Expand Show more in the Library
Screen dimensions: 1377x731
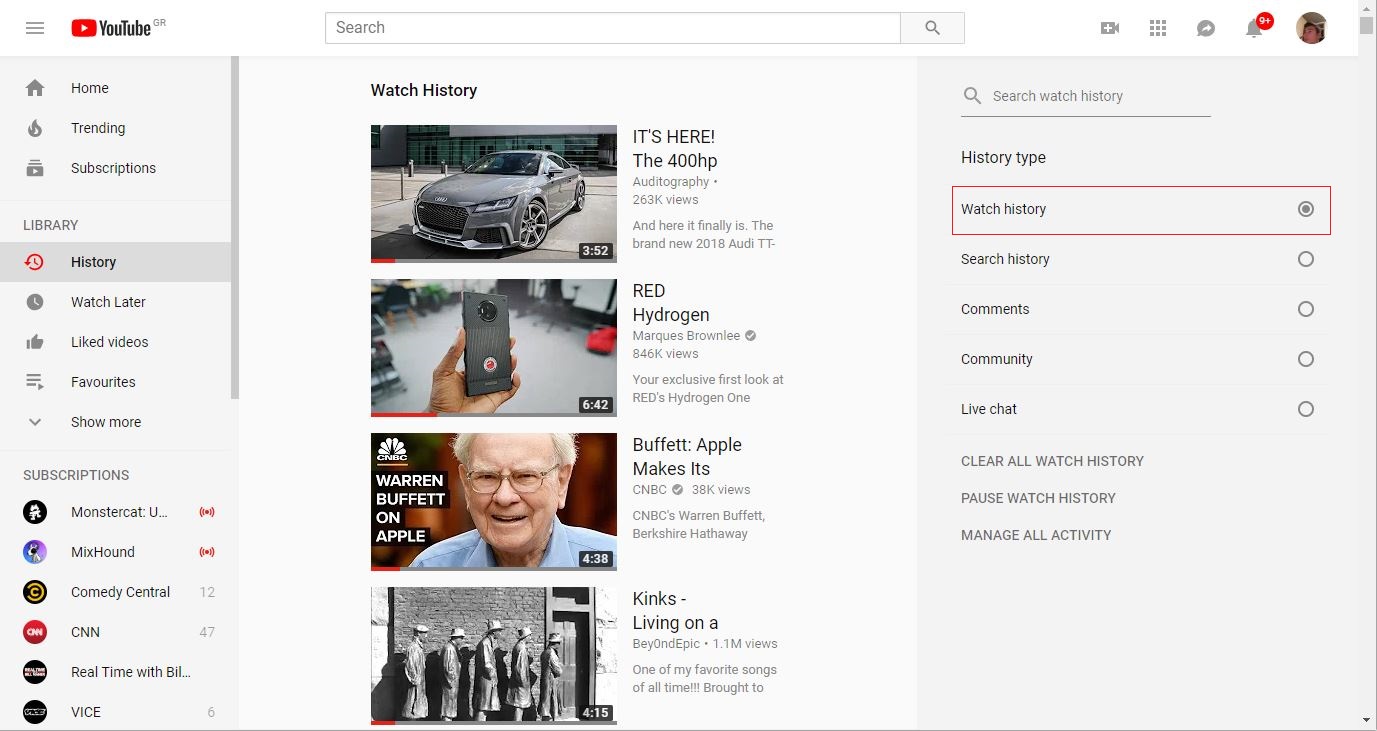115,422
